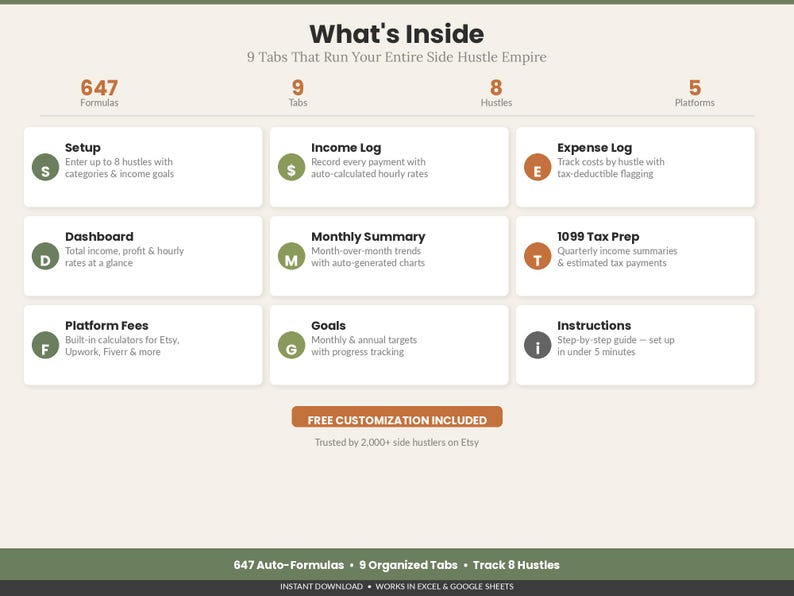This screenshot has width=794, height=596.
Task: Select the M Monthly Summary icon
Action: (292, 256)
